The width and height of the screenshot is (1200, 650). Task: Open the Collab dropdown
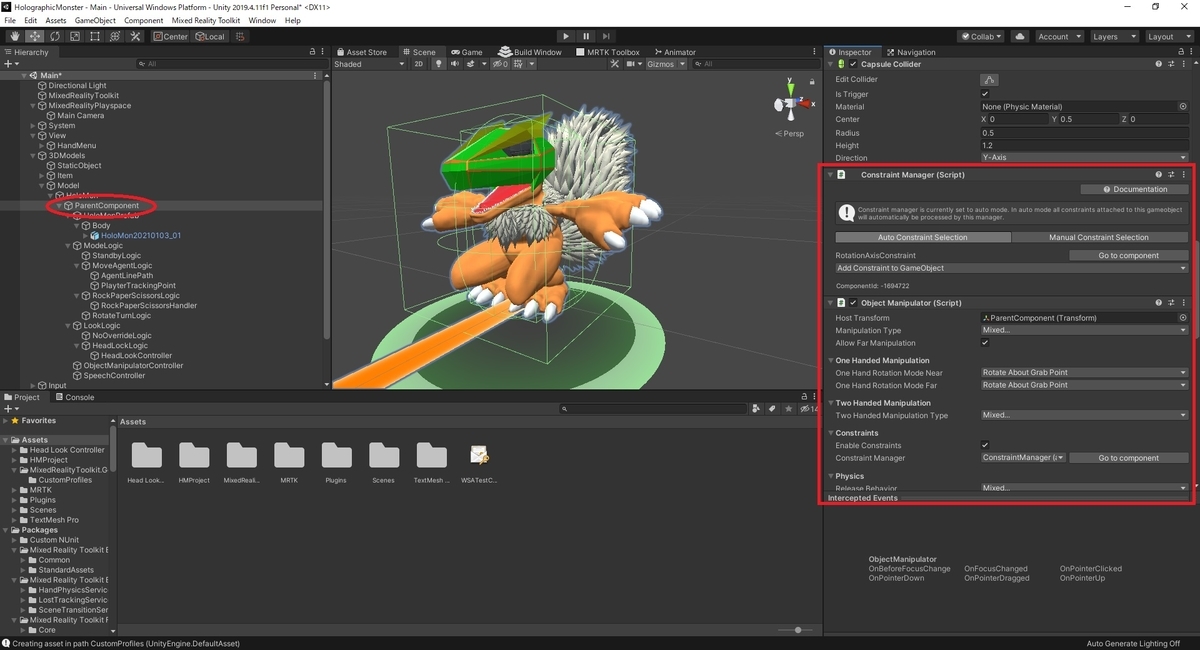coord(982,36)
